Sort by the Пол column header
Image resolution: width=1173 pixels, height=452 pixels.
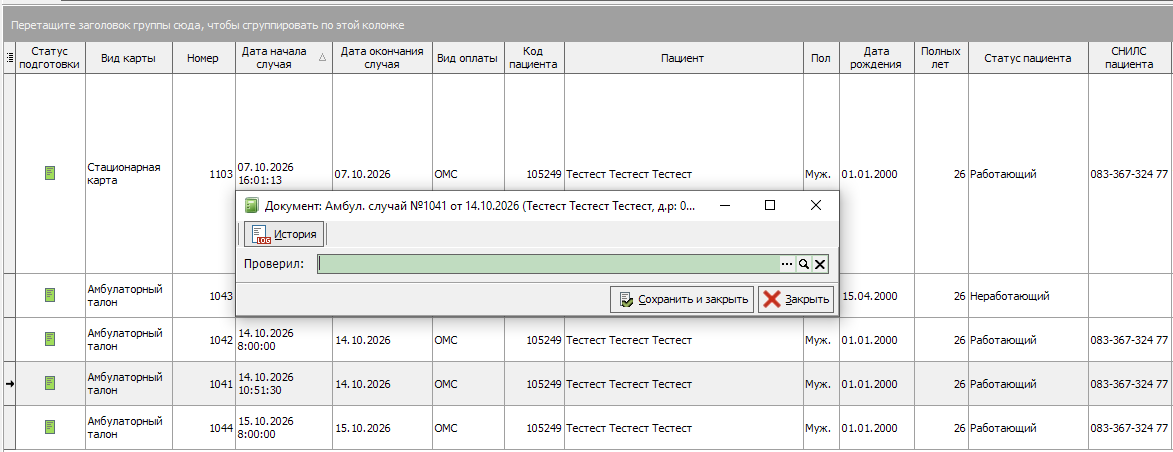pyautogui.click(x=821, y=58)
